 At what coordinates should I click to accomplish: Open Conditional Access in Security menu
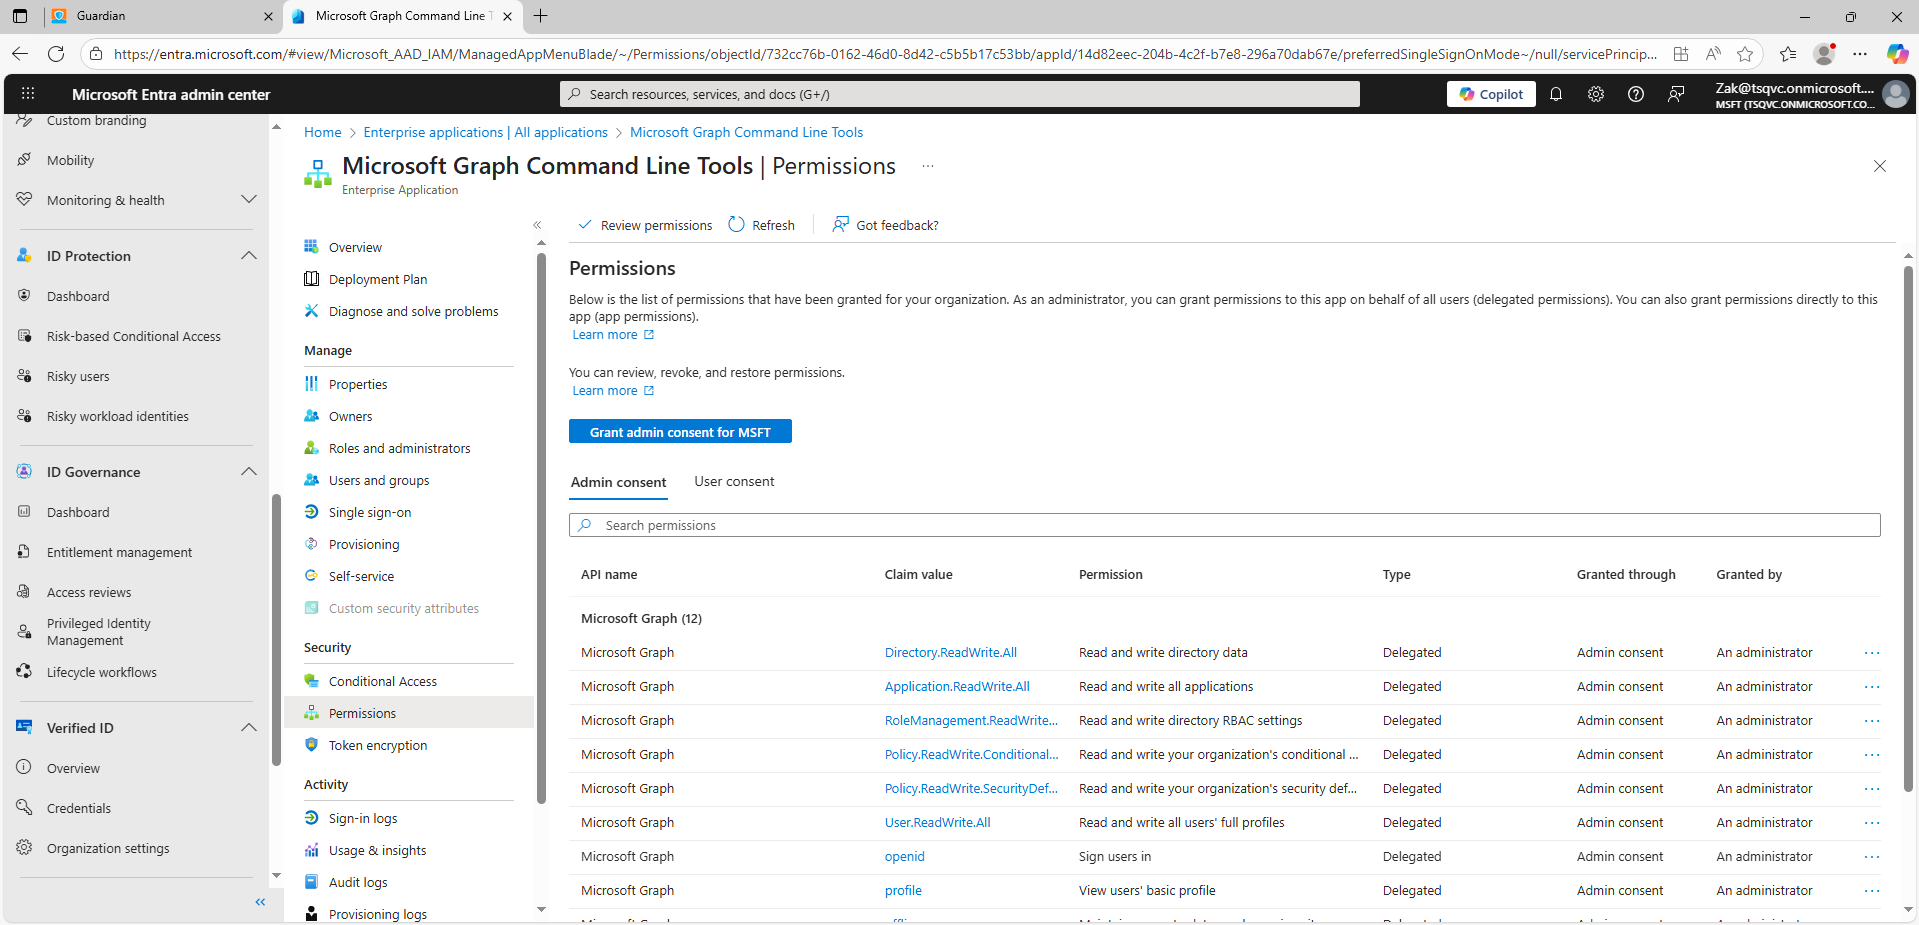382,682
